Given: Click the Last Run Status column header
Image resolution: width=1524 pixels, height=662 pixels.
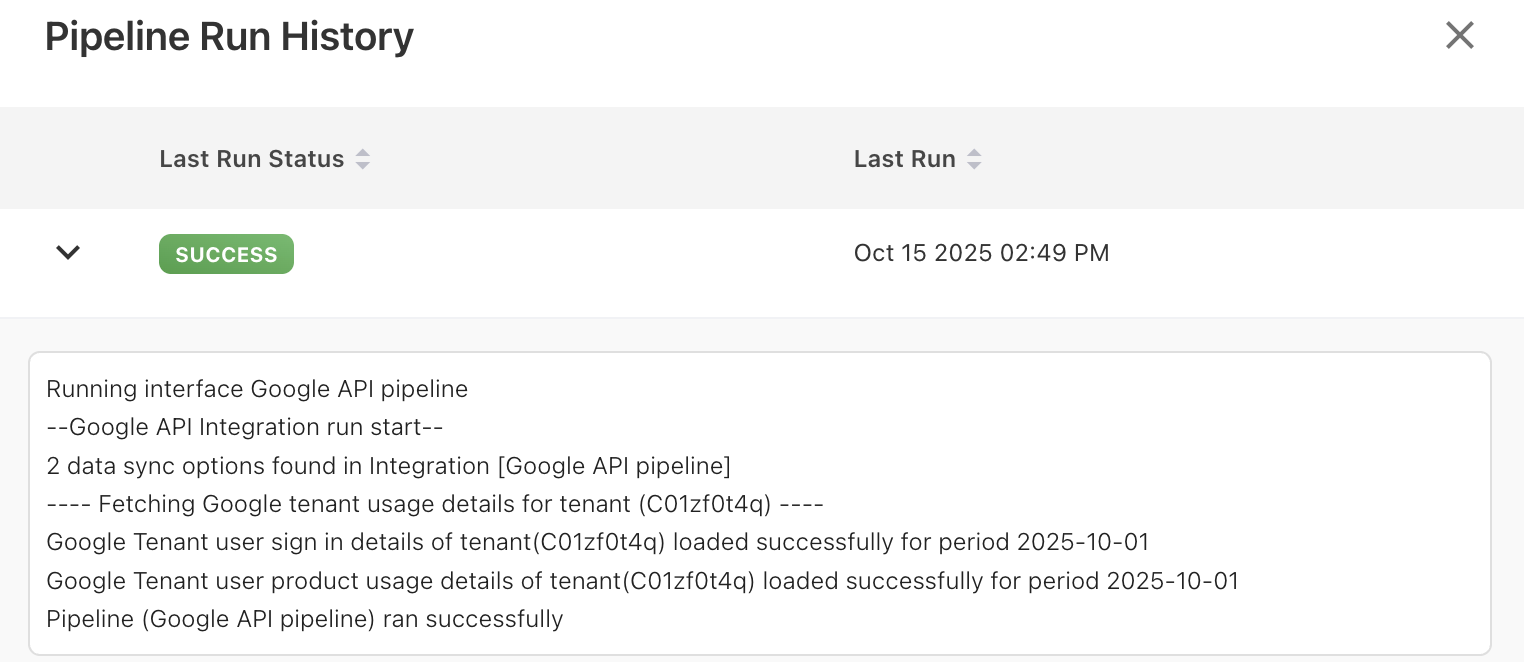Looking at the screenshot, I should 251,159.
